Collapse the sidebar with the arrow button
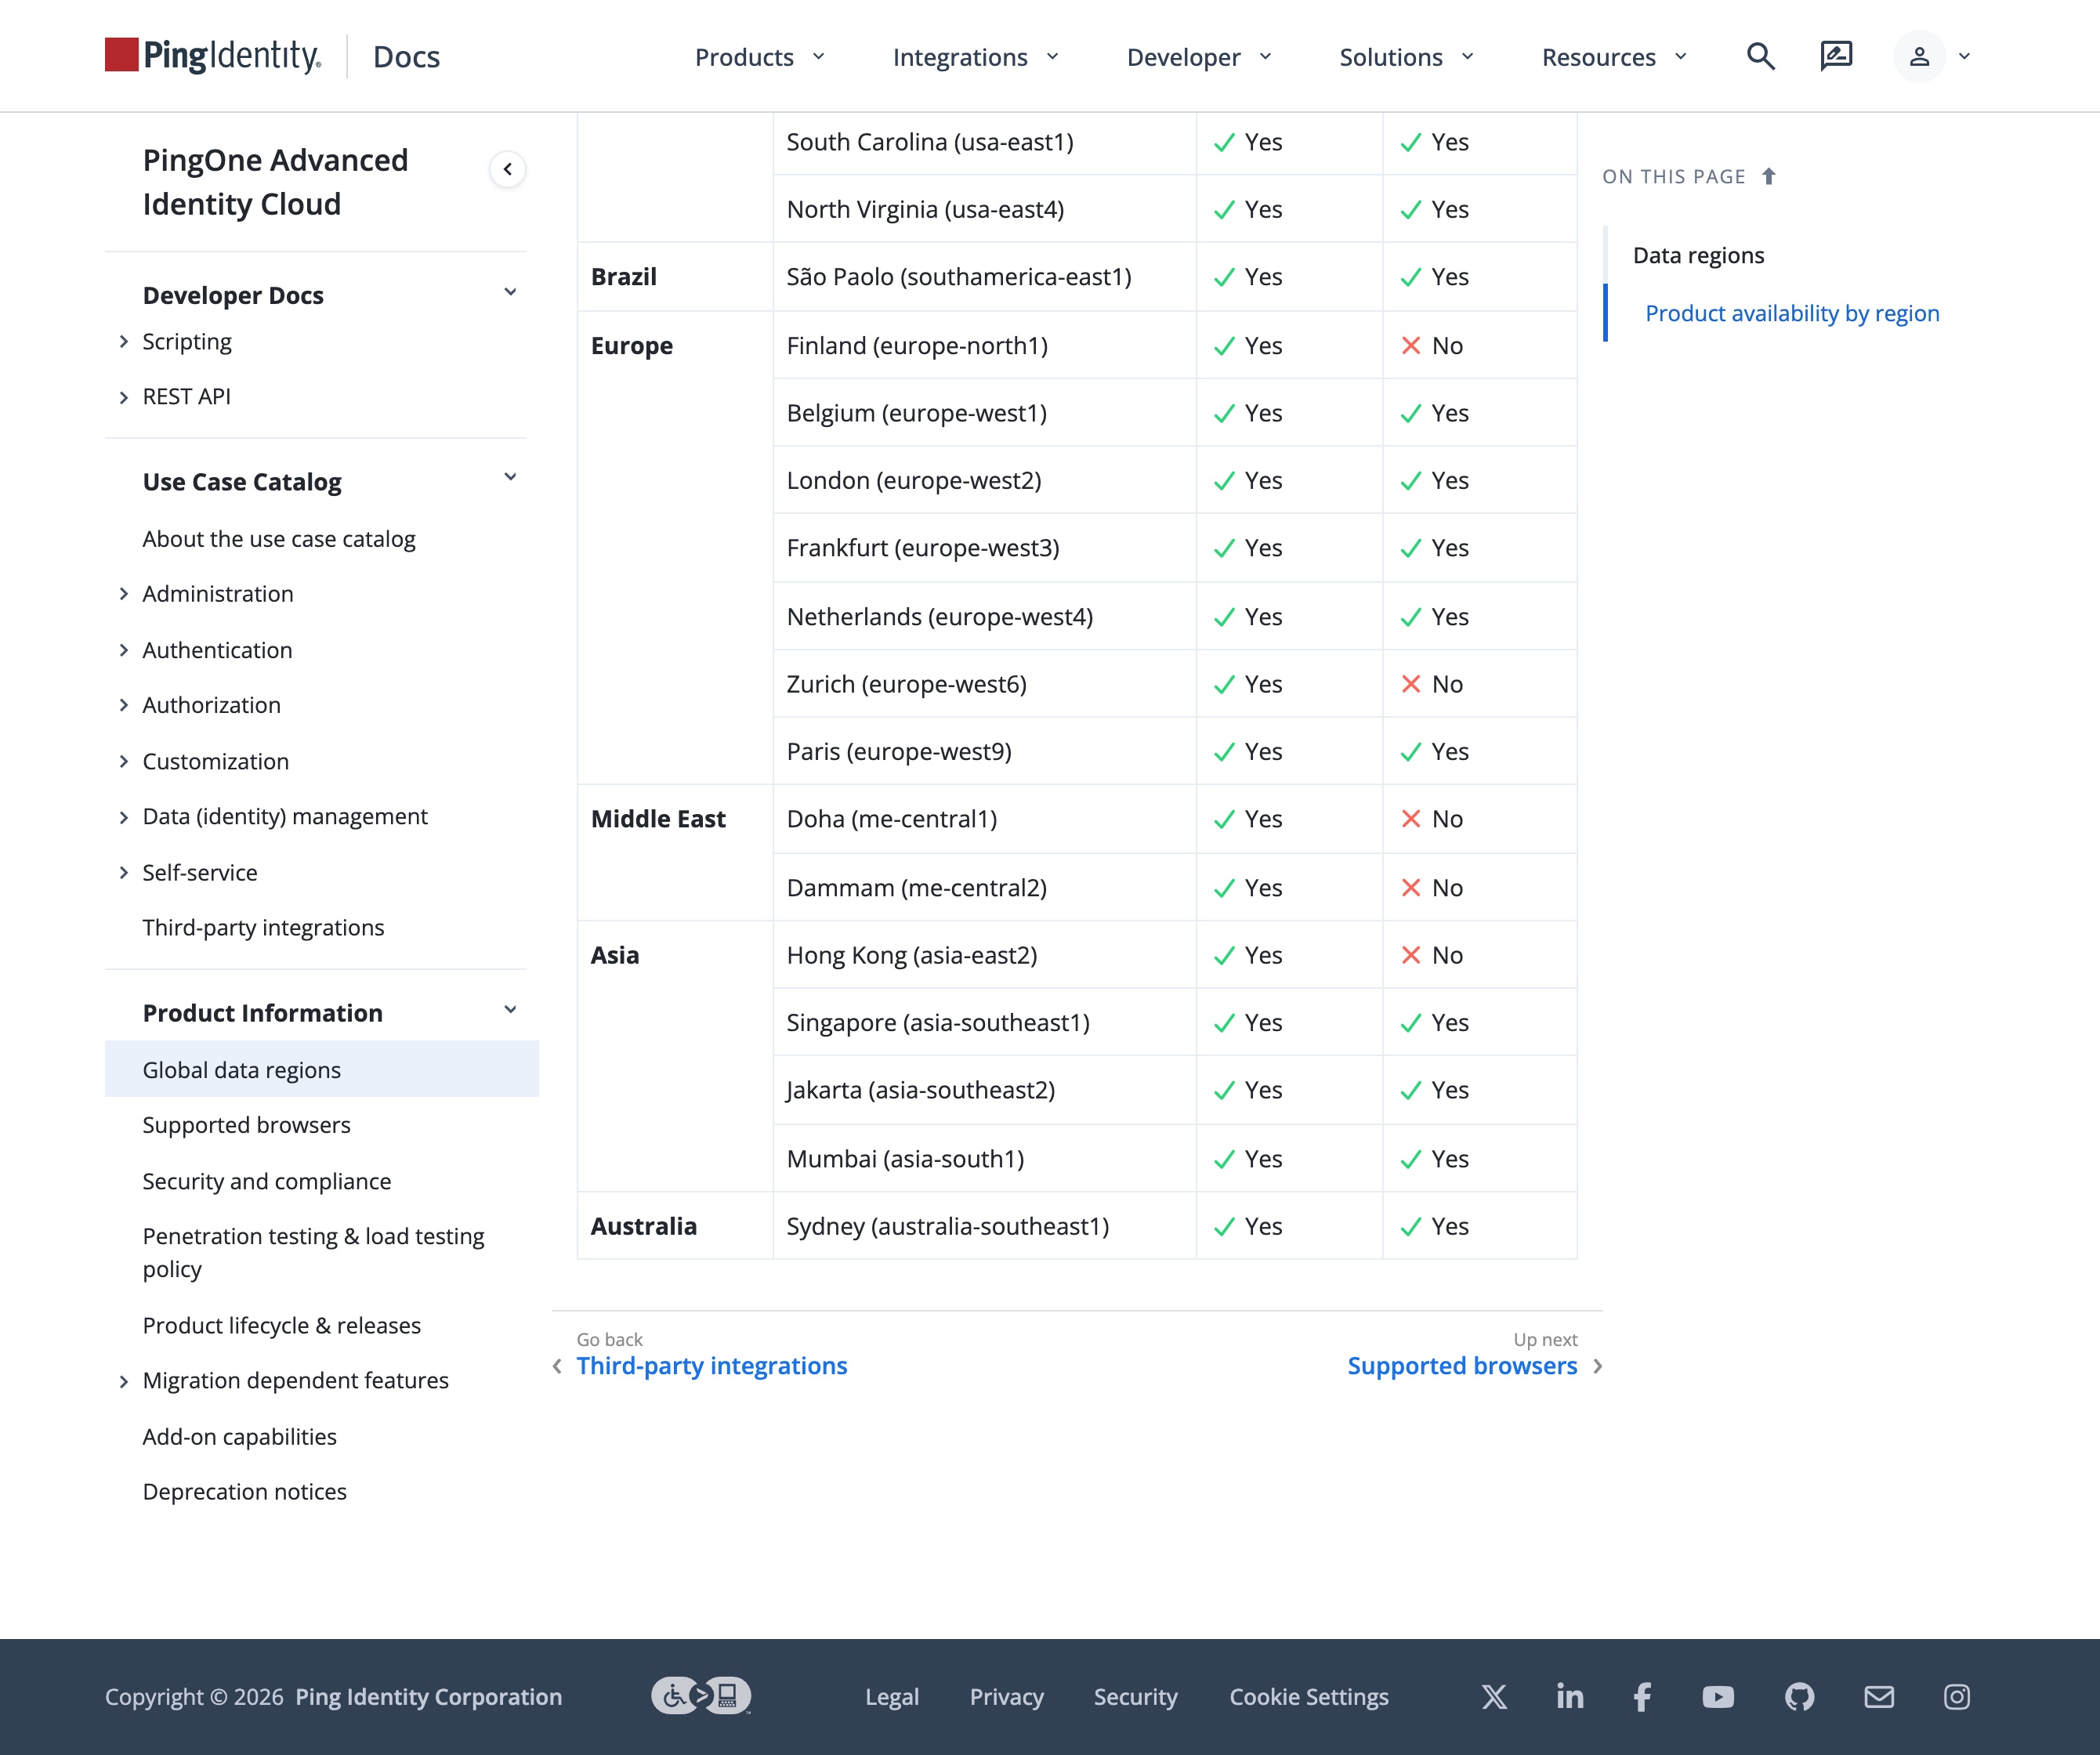The height and width of the screenshot is (1755, 2100). (508, 169)
